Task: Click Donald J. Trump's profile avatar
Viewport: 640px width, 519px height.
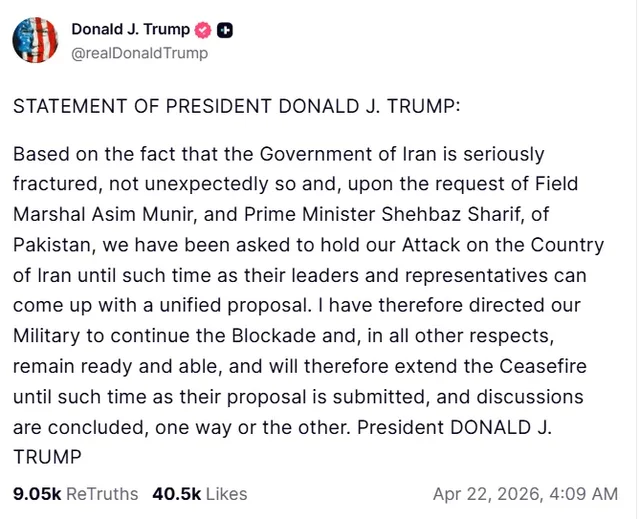Action: click(35, 40)
